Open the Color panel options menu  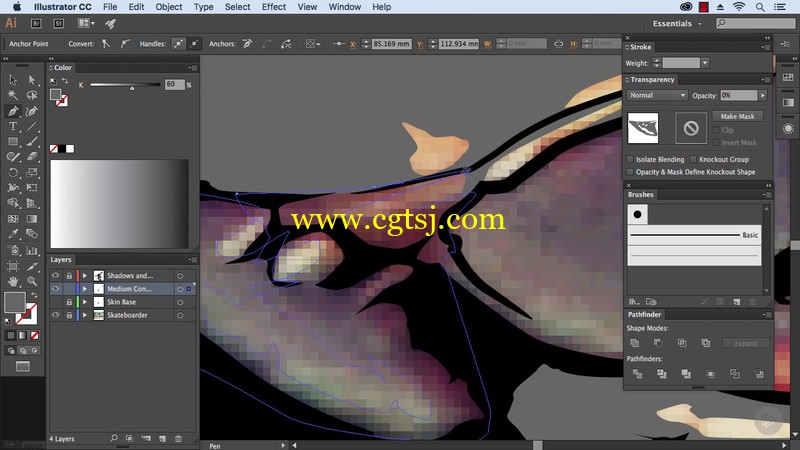(x=193, y=67)
